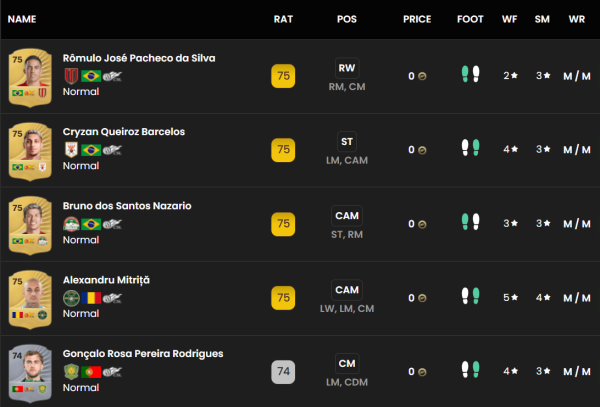Click the POS column header
Viewport: 600px width, 407px height.
click(x=347, y=19)
